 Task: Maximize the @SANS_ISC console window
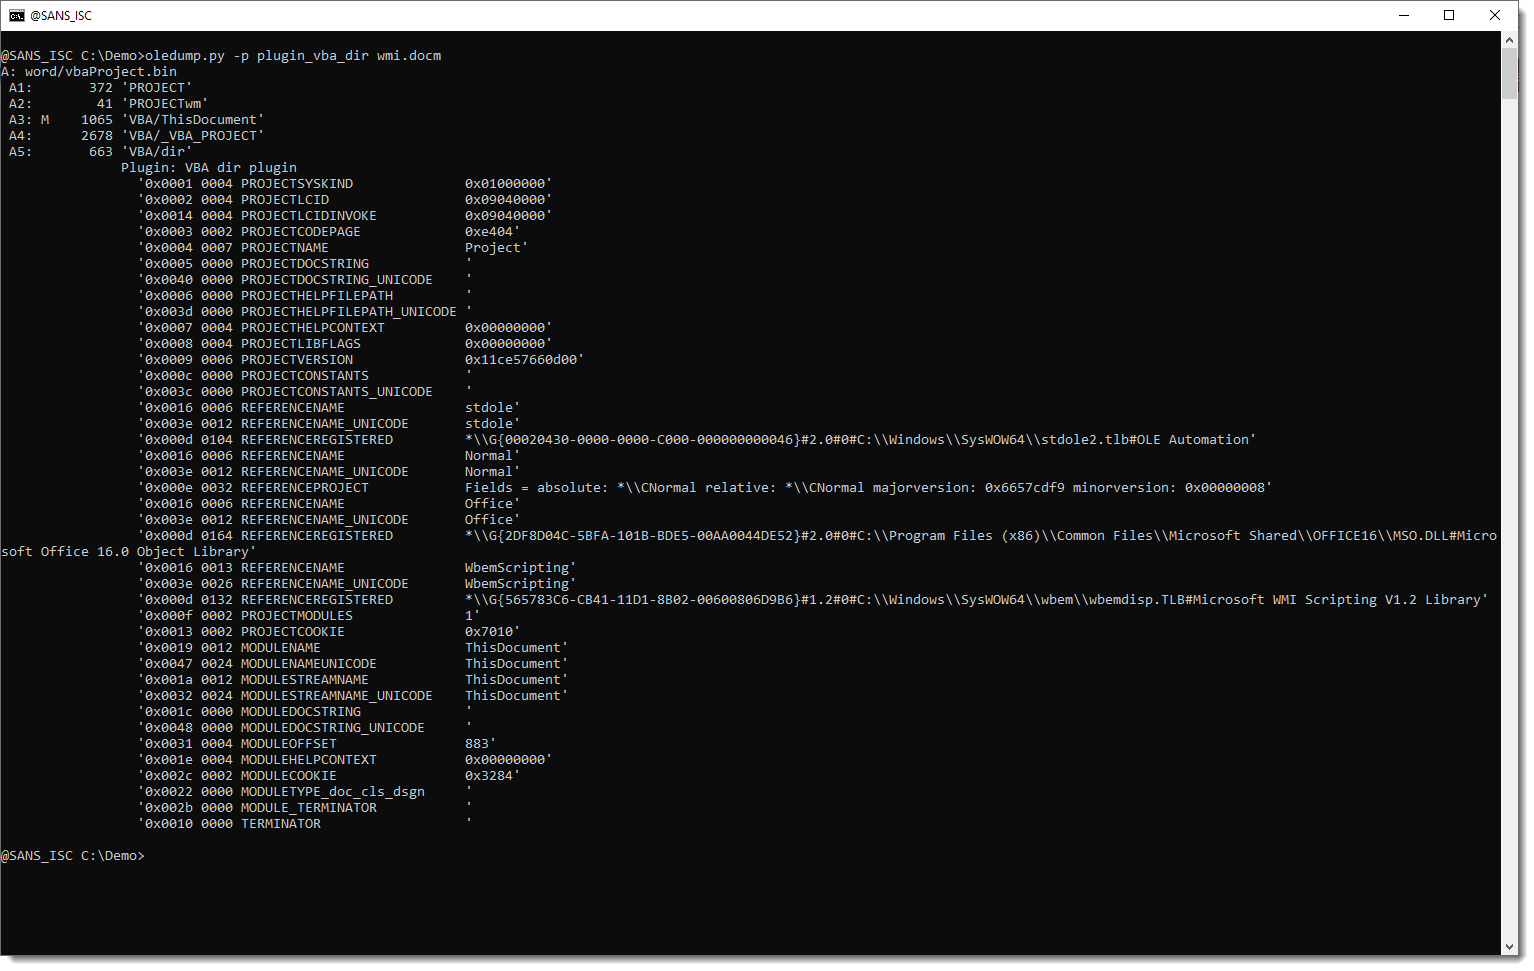click(1449, 16)
